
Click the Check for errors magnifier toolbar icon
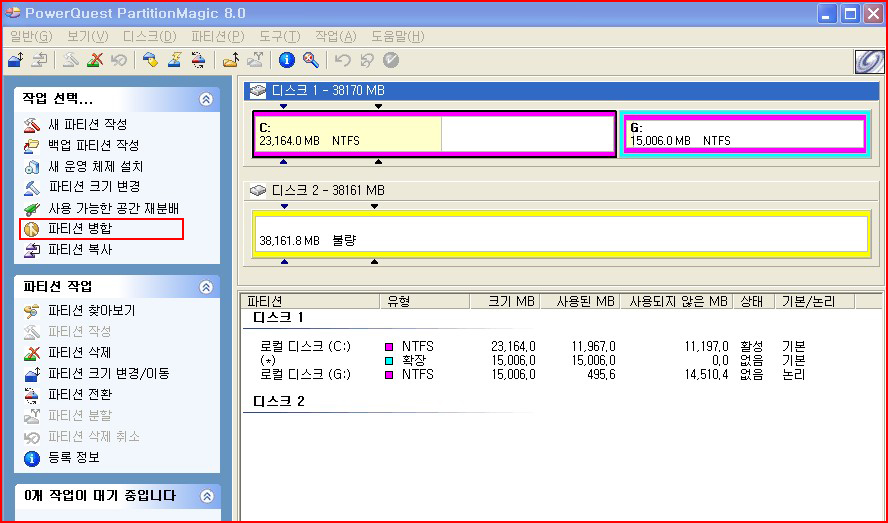(311, 59)
